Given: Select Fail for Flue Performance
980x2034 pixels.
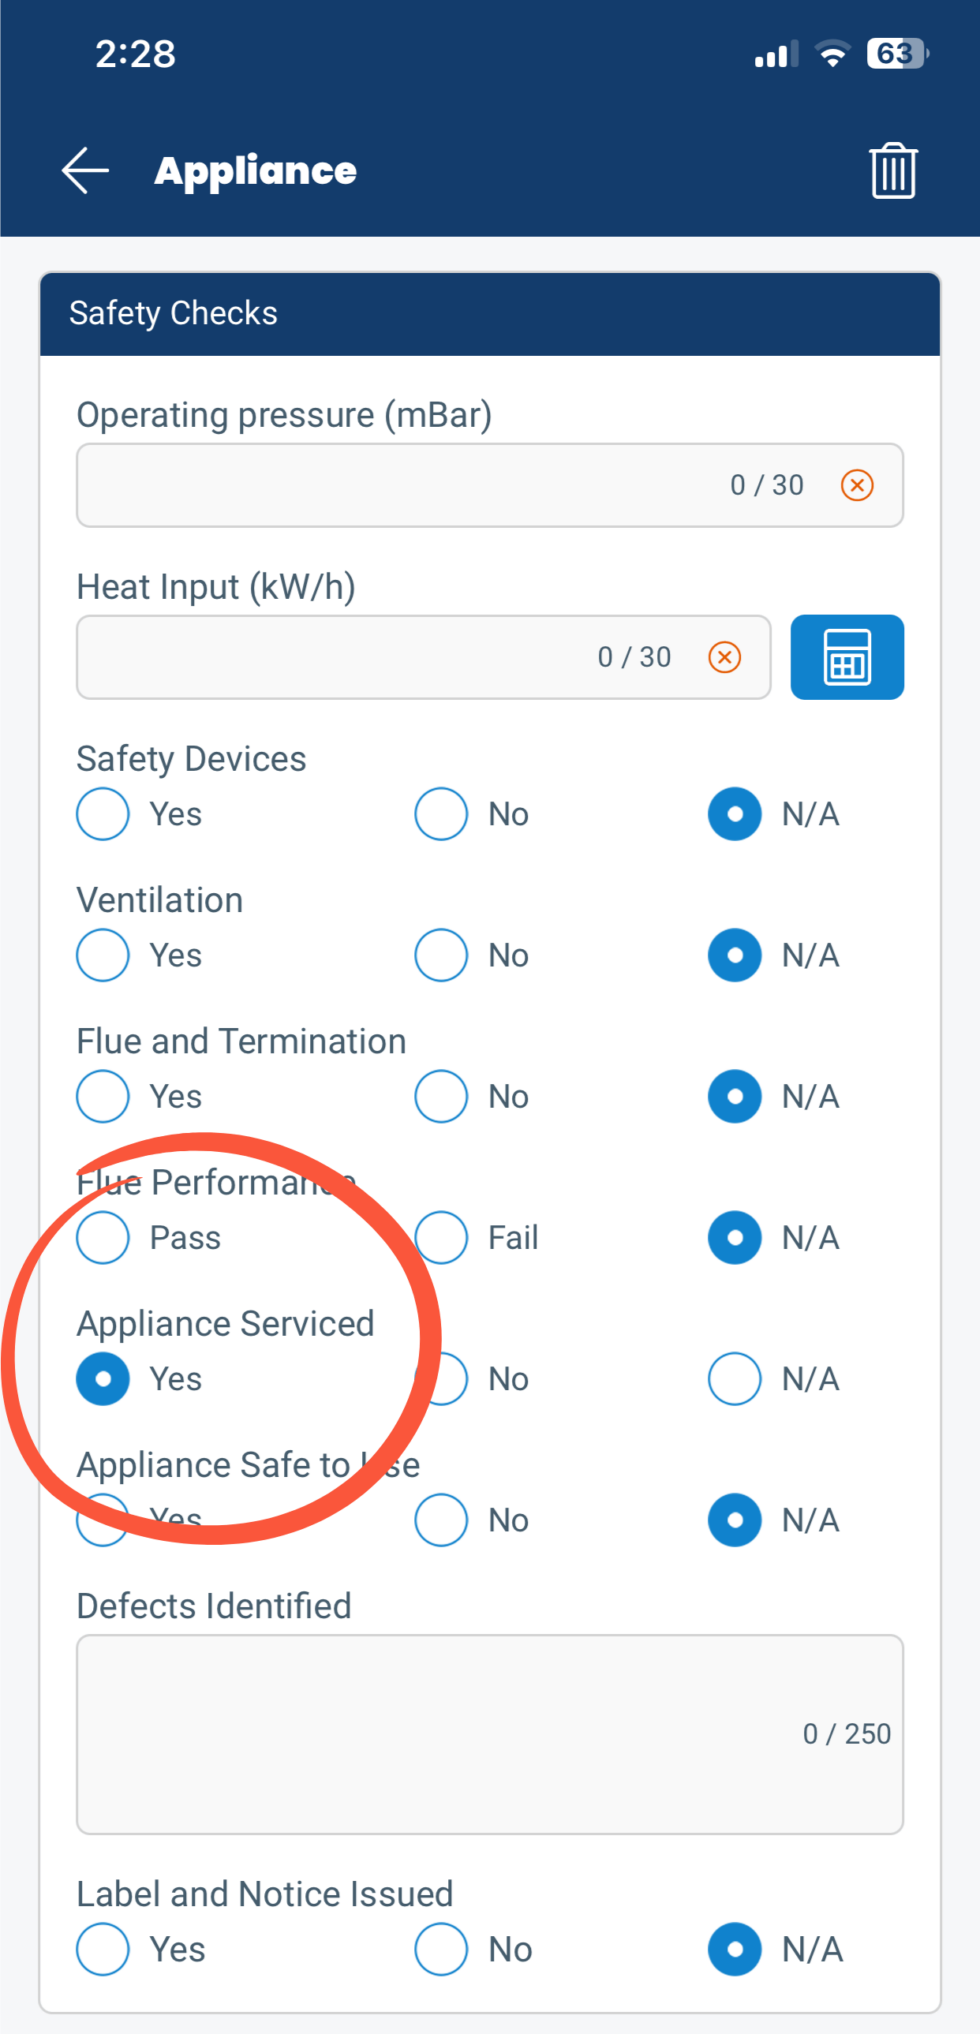Looking at the screenshot, I should click(440, 1237).
